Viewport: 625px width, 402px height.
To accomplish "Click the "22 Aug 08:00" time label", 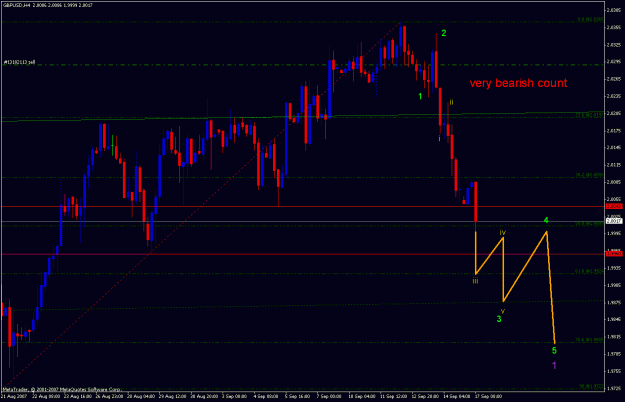I will [46, 396].
